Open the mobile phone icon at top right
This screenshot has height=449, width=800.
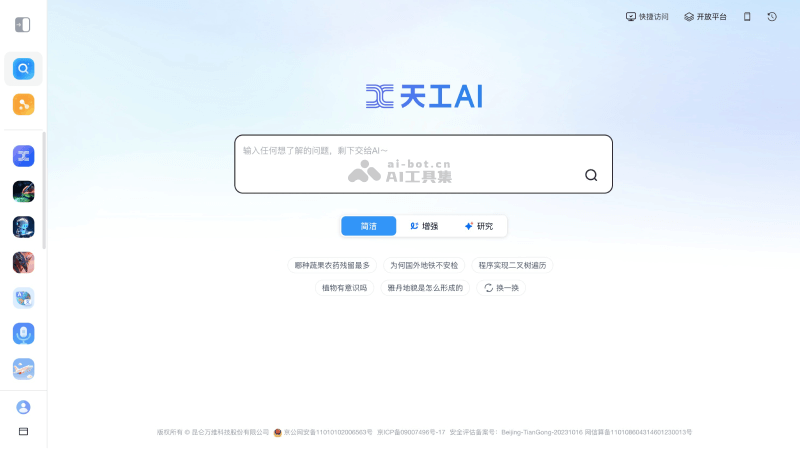(x=747, y=17)
